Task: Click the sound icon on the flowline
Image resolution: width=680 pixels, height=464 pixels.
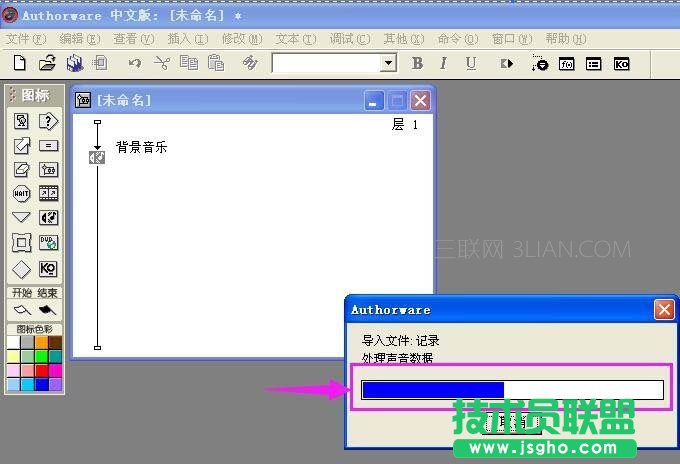Action: coord(97,157)
